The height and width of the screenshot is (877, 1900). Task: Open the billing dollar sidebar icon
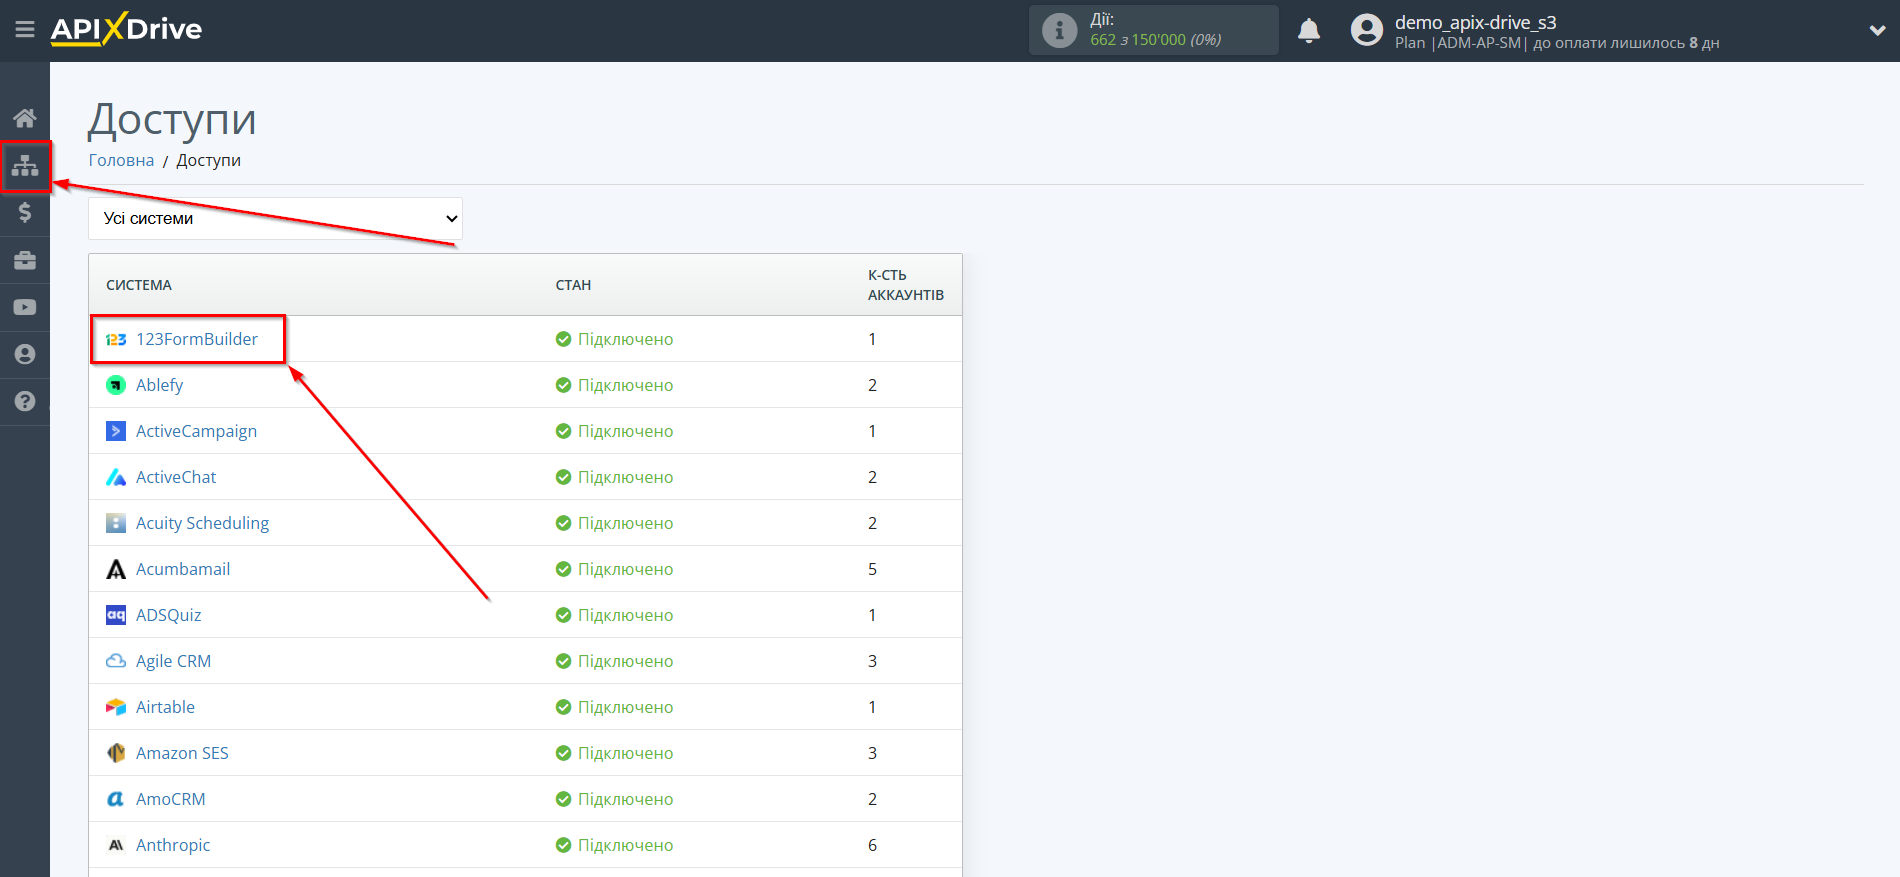click(25, 212)
